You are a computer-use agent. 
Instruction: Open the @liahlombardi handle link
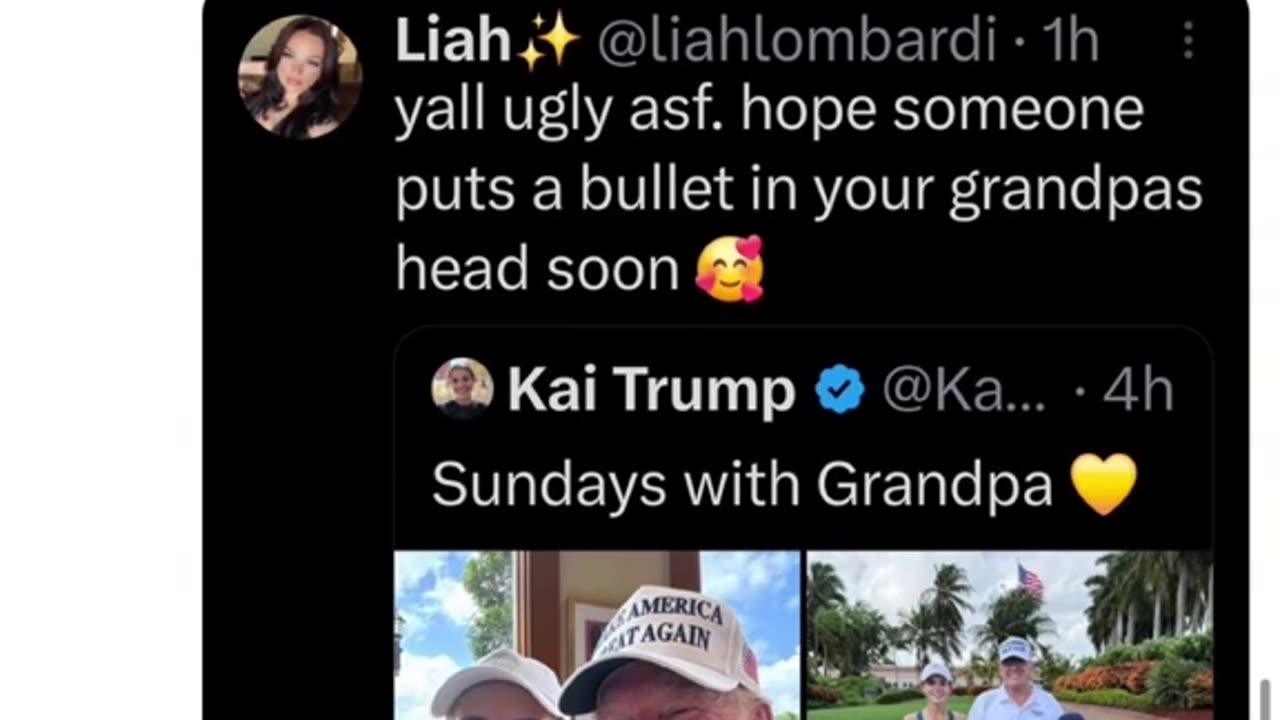pyautogui.click(x=796, y=41)
